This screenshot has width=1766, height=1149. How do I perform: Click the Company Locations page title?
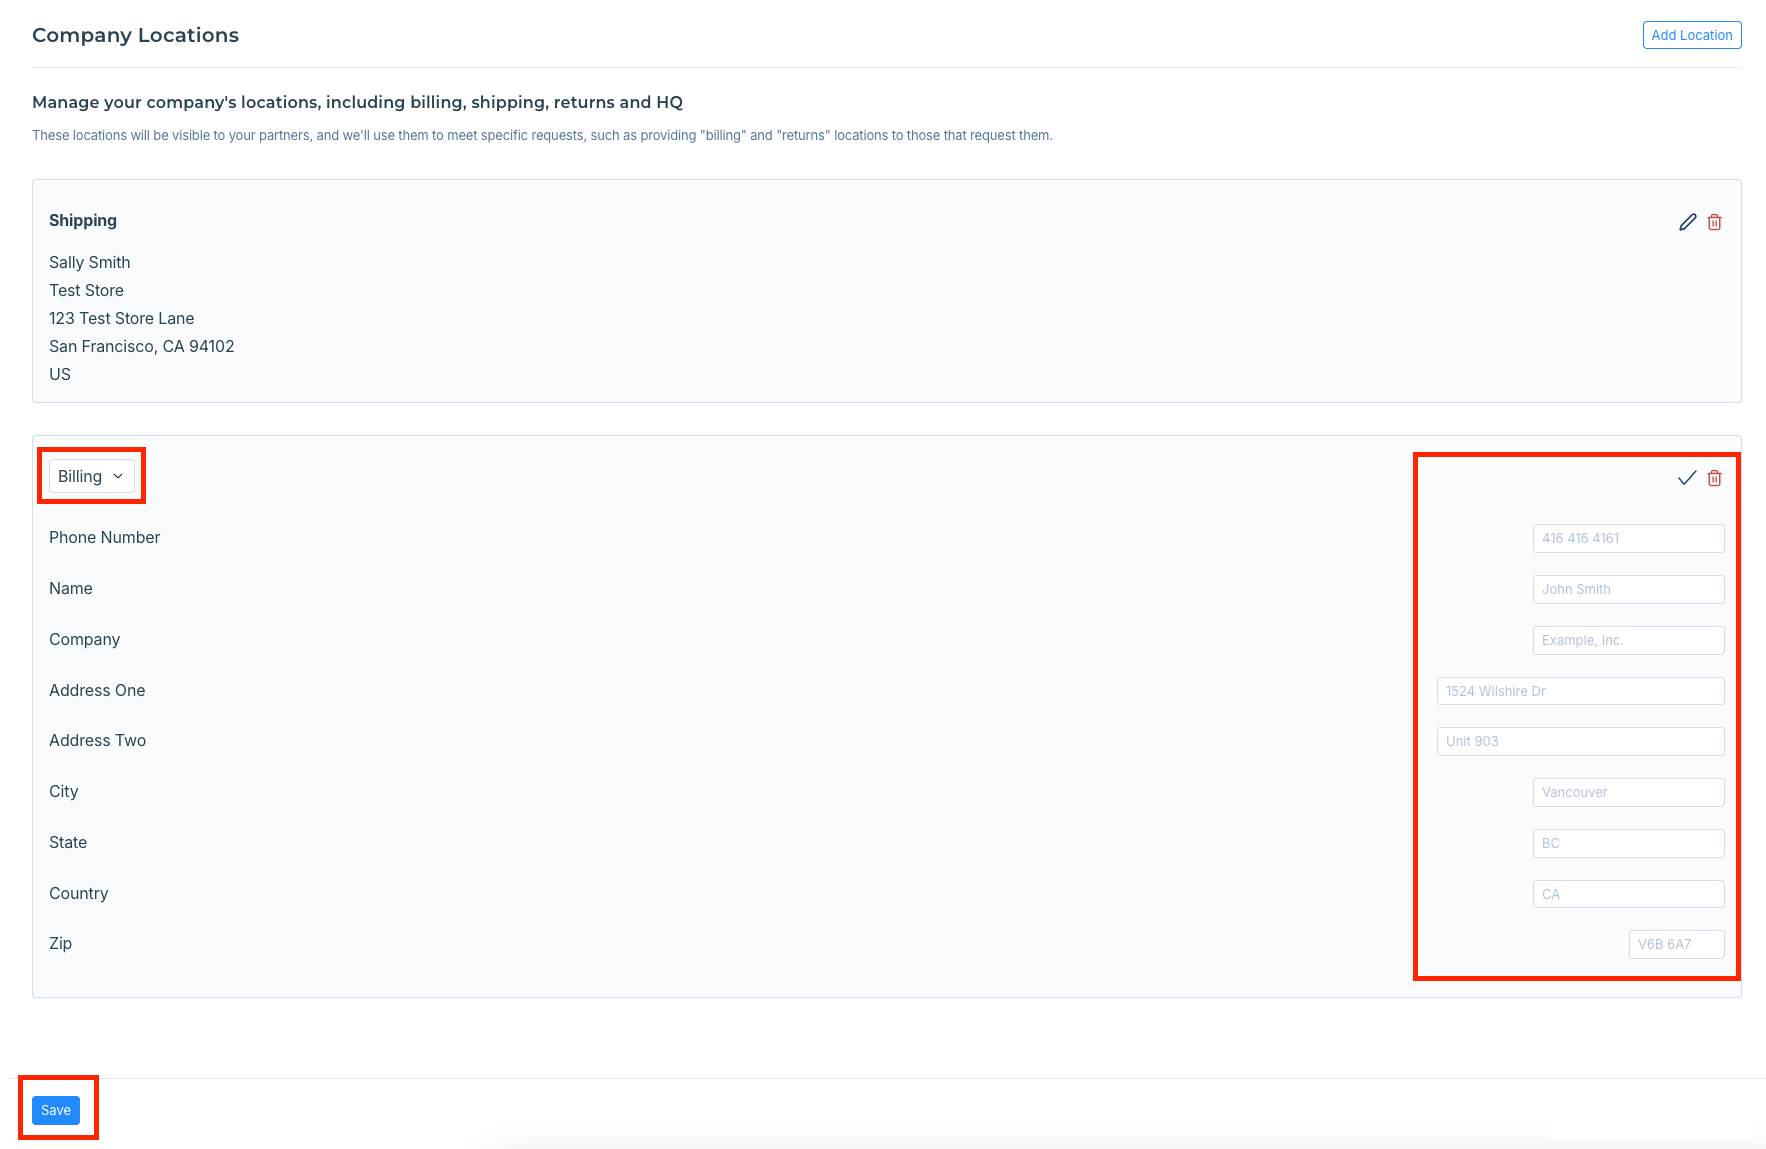coord(135,35)
